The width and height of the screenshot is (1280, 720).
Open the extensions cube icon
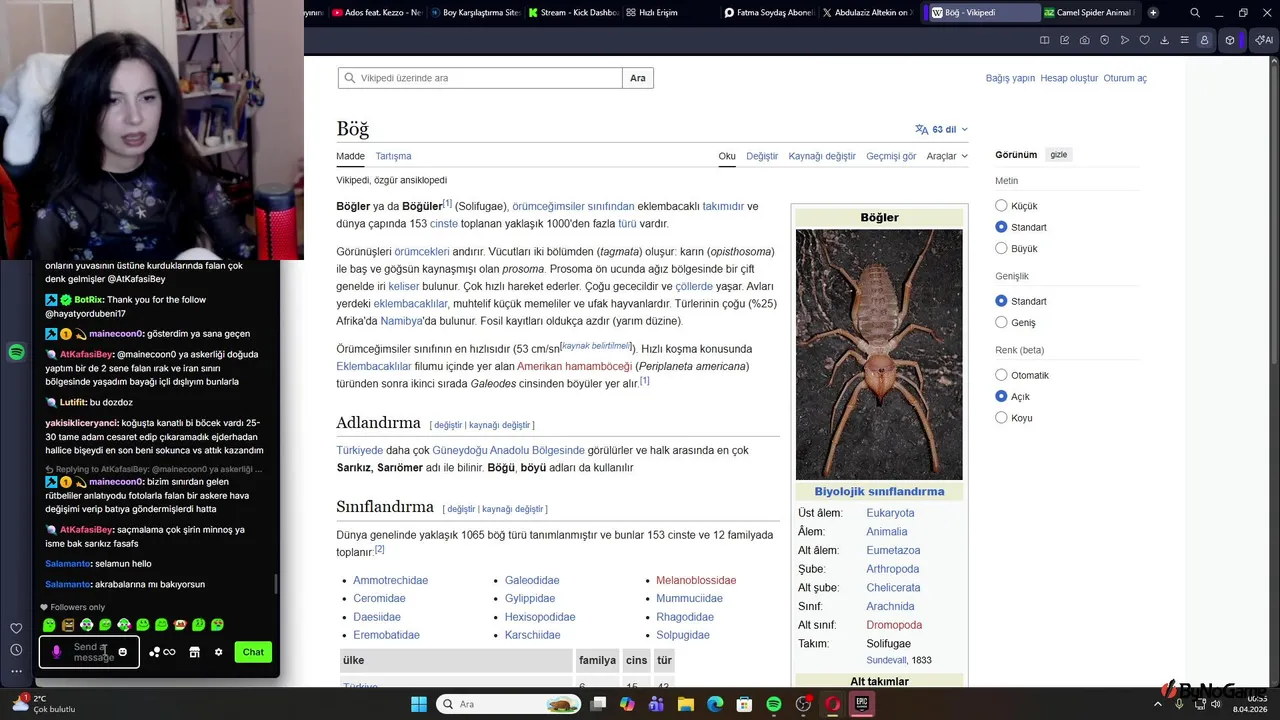(1230, 40)
